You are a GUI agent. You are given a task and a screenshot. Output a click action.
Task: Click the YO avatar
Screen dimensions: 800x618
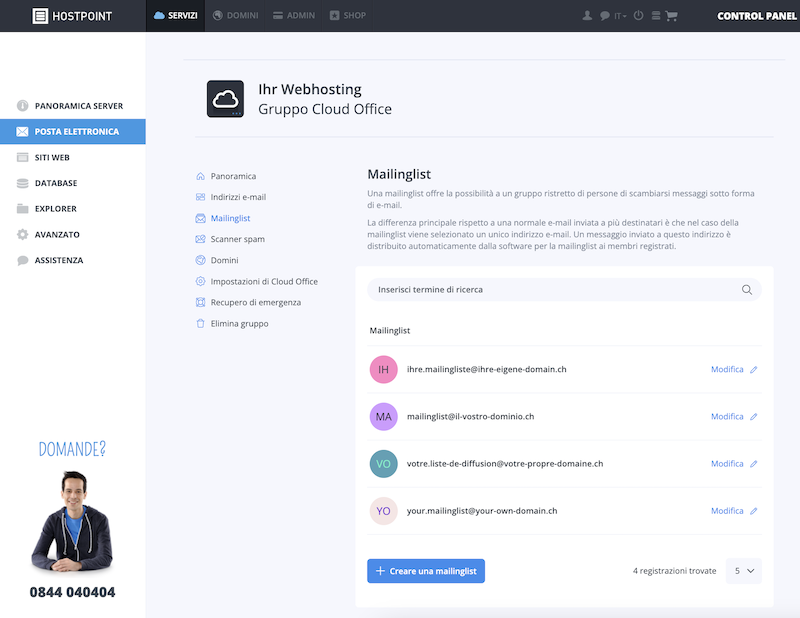(x=384, y=511)
